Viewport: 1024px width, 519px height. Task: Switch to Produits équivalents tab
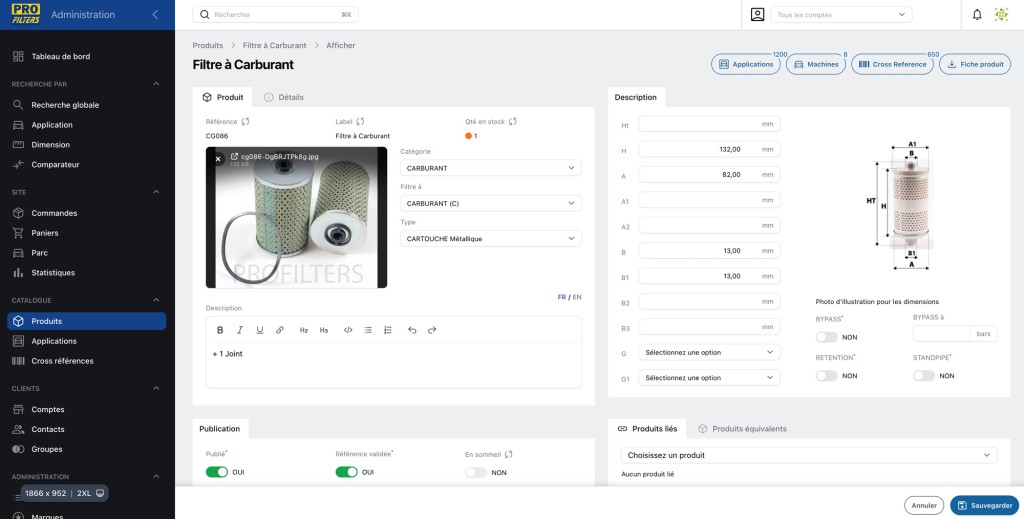tap(742, 429)
